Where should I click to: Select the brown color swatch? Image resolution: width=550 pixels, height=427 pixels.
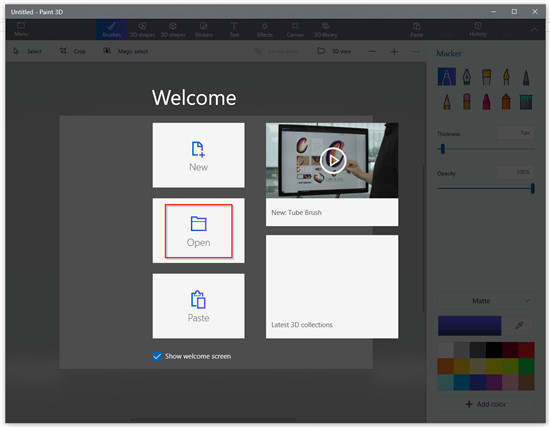tap(526, 382)
